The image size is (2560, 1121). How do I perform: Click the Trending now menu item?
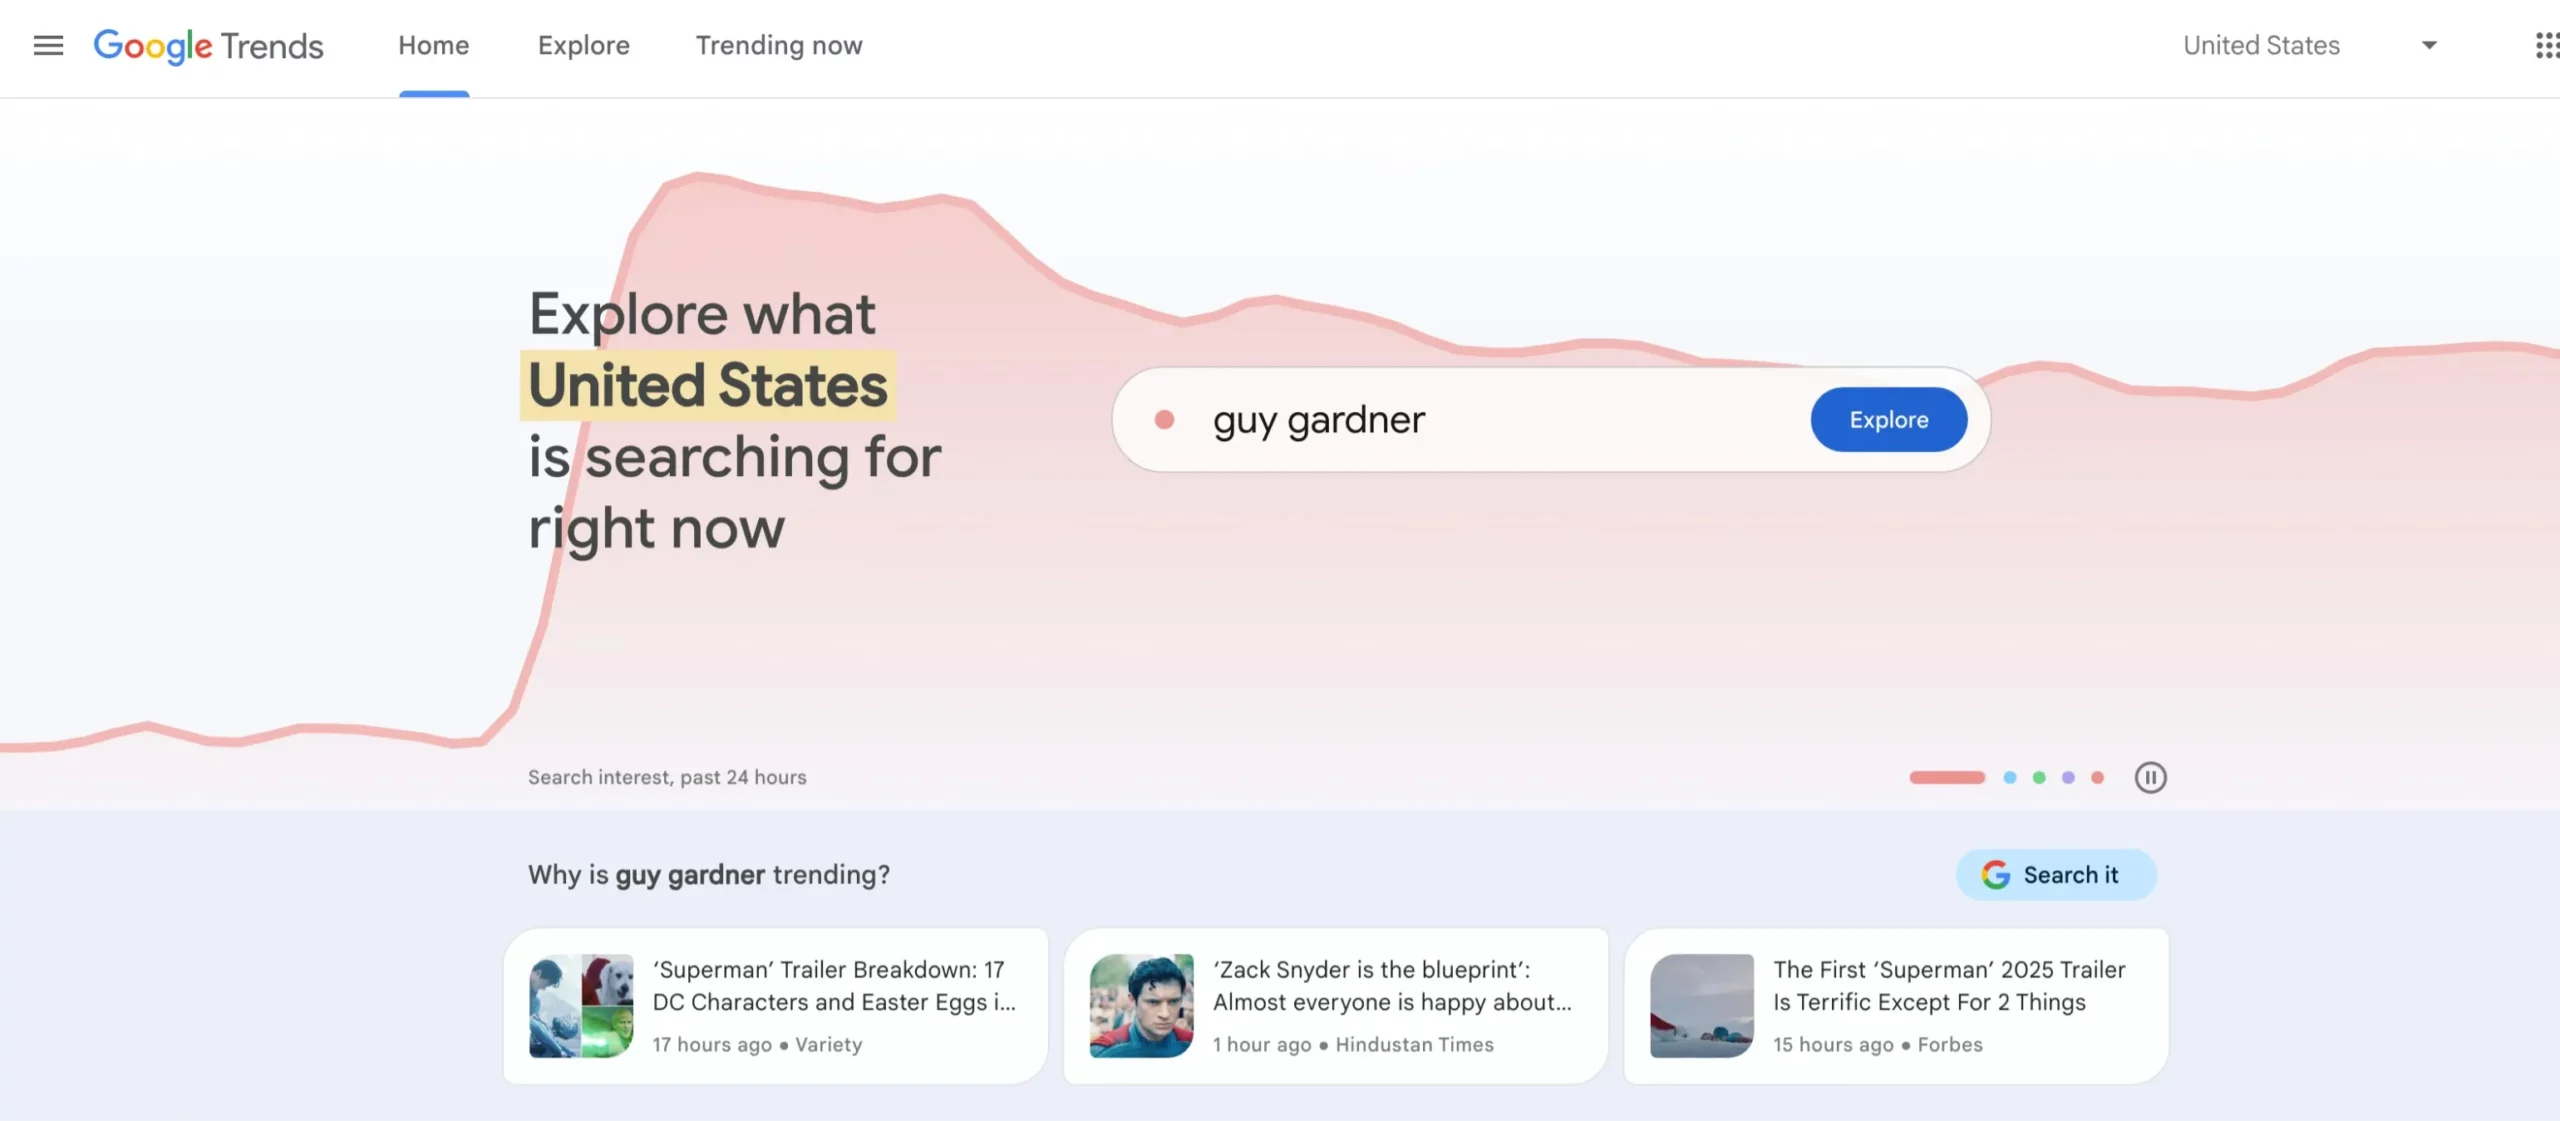[779, 46]
